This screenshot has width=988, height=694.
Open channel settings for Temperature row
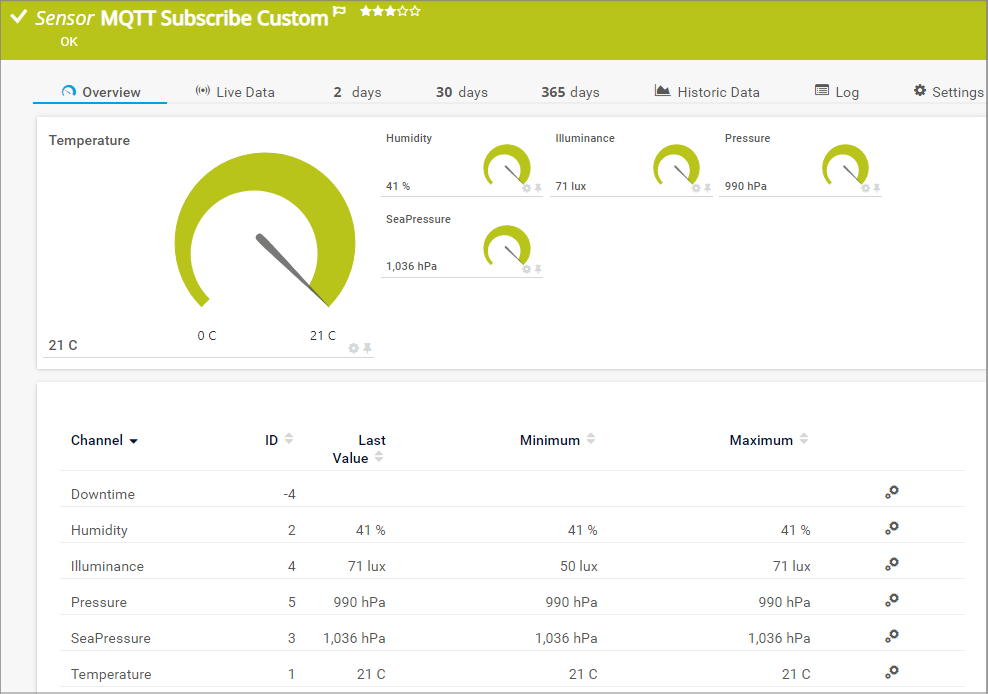(x=892, y=672)
